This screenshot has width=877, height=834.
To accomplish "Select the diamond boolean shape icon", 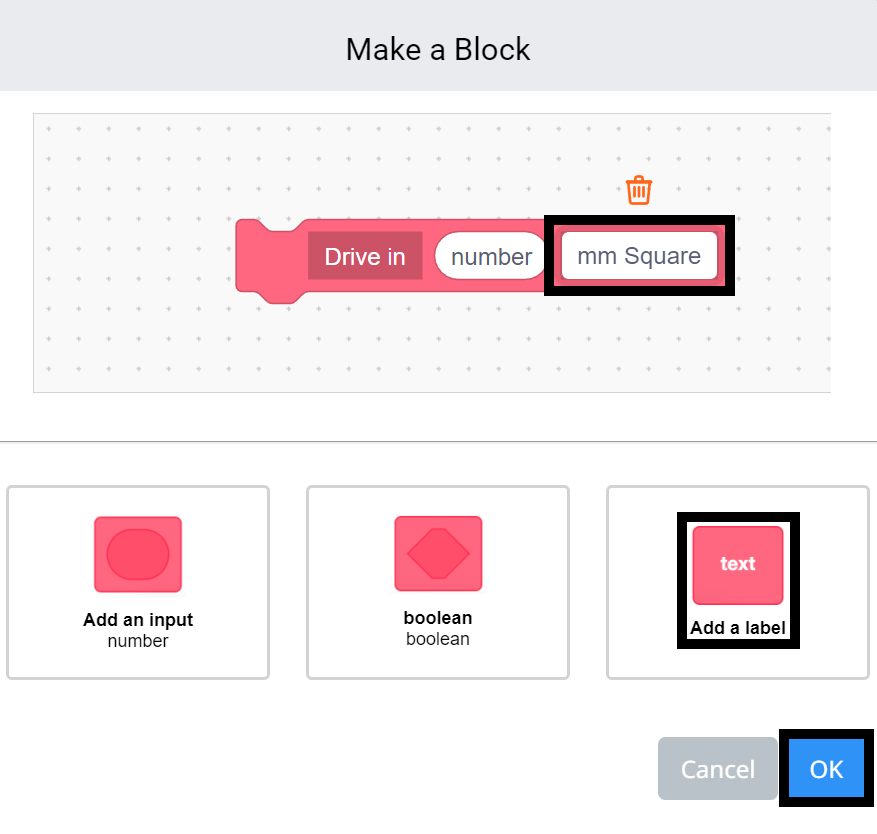I will click(x=437, y=553).
